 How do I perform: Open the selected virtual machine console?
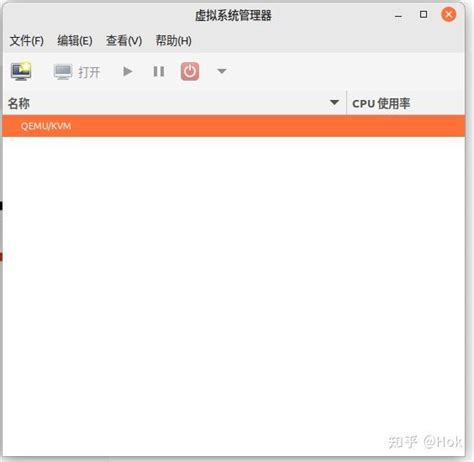(77, 72)
